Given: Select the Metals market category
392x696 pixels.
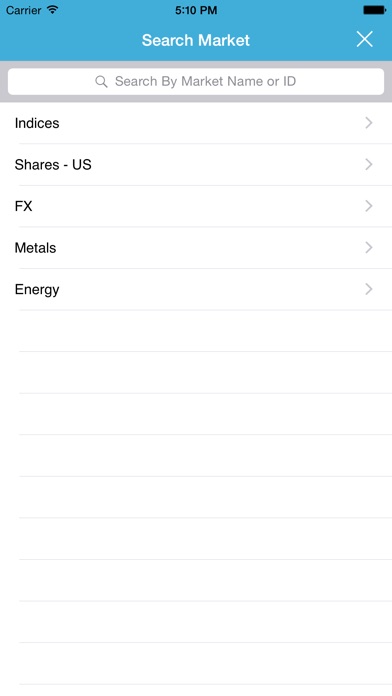Looking at the screenshot, I should (x=196, y=248).
